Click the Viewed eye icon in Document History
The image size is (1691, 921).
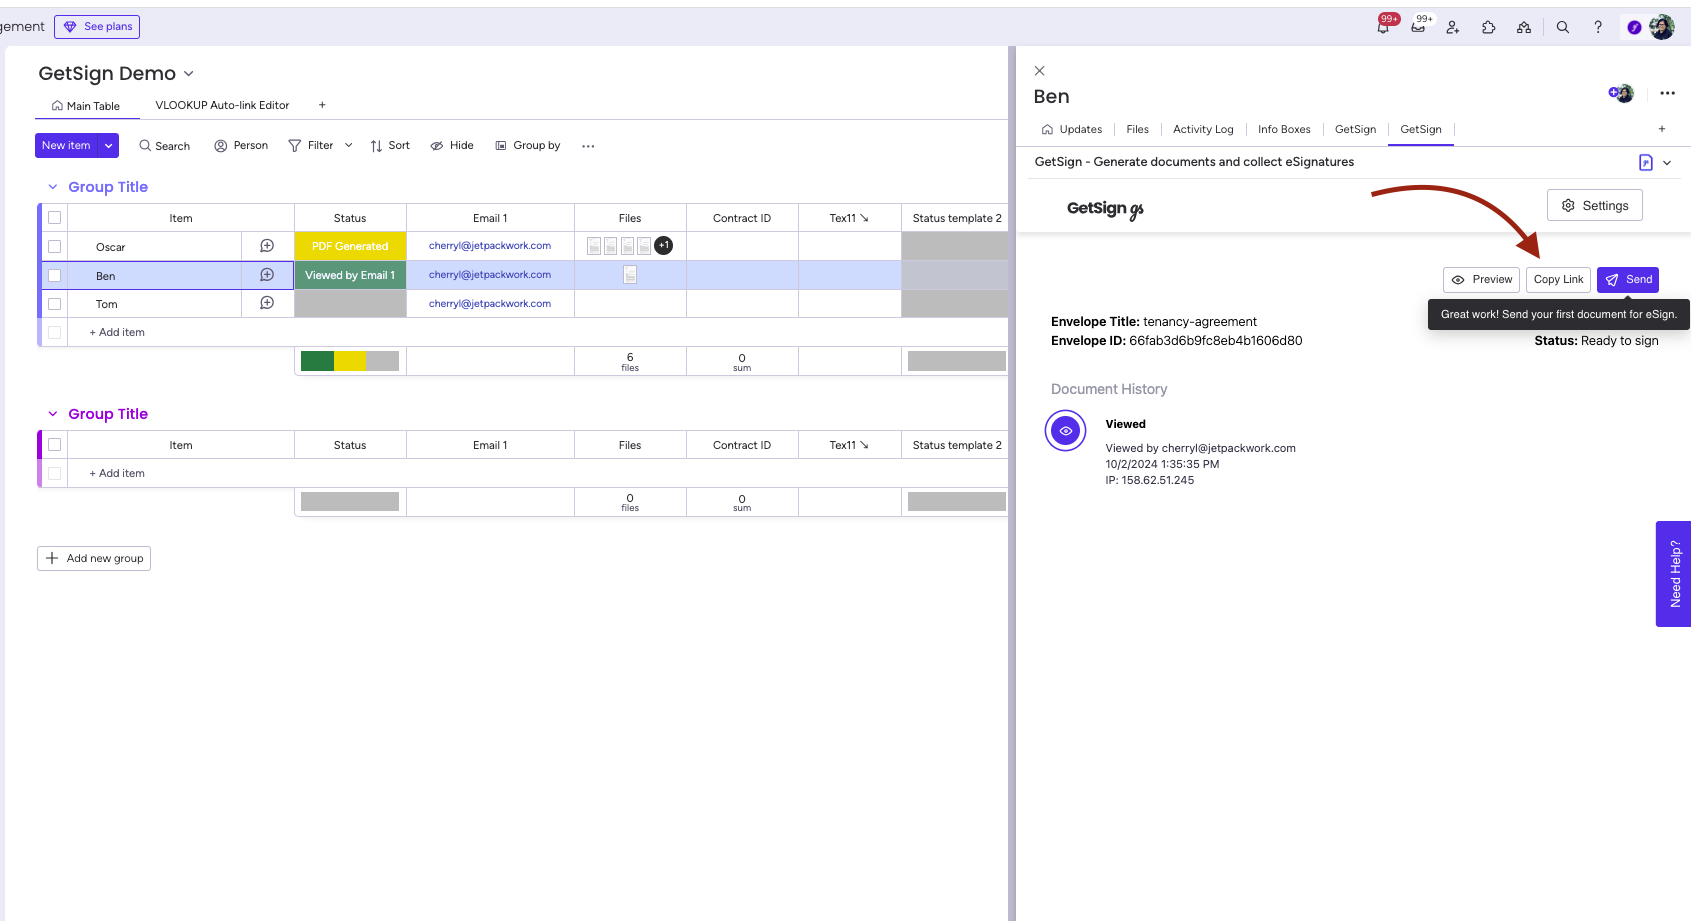(1066, 431)
